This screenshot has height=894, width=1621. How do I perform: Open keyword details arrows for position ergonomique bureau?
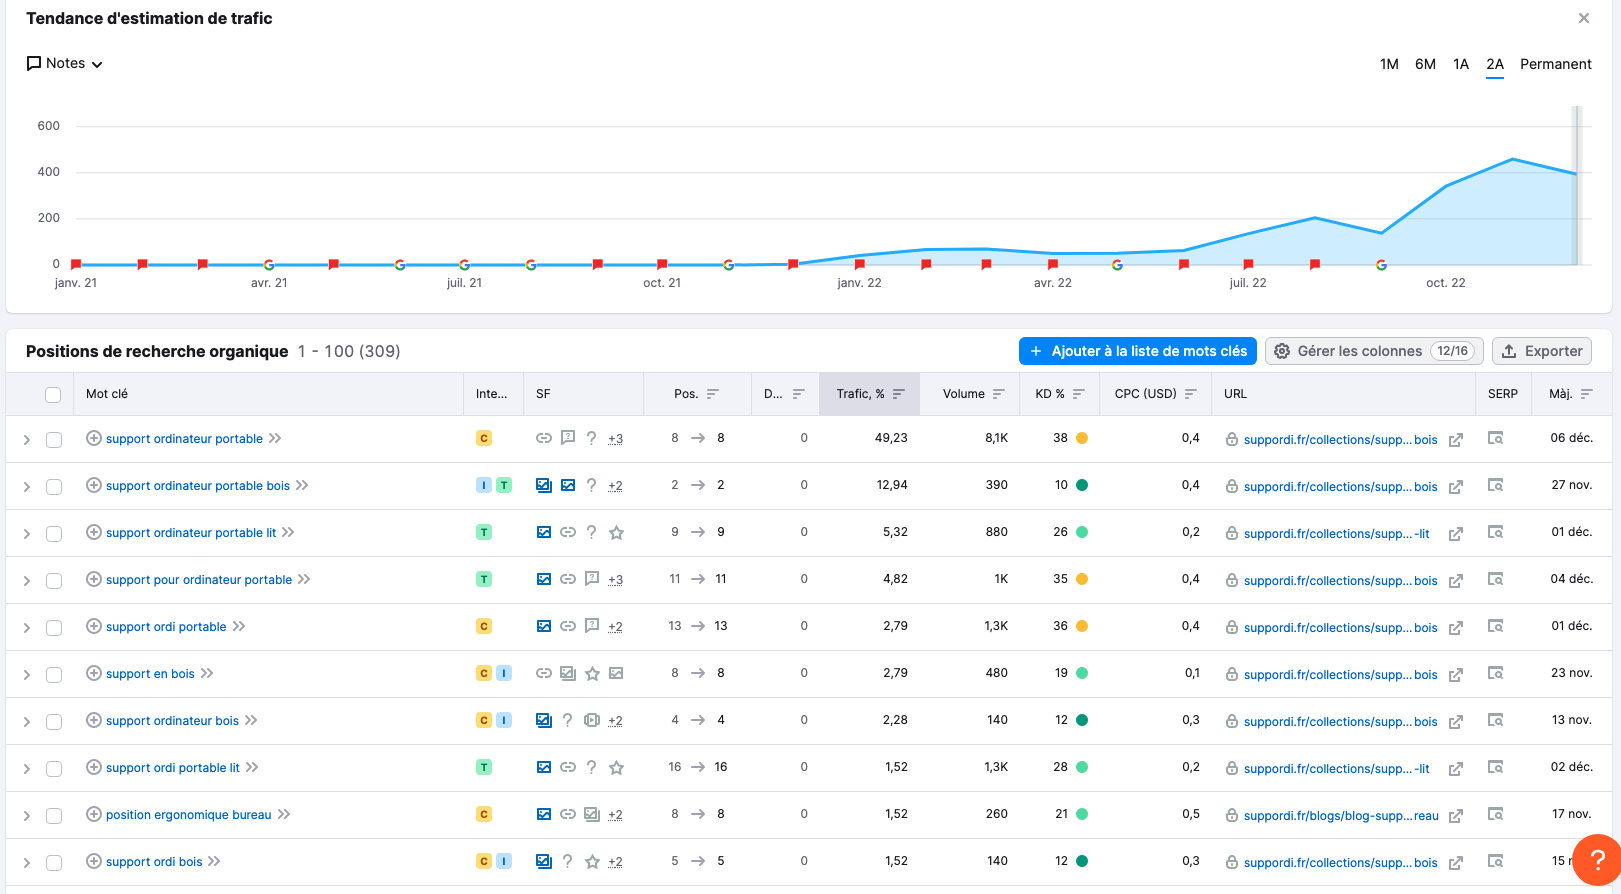click(x=284, y=814)
